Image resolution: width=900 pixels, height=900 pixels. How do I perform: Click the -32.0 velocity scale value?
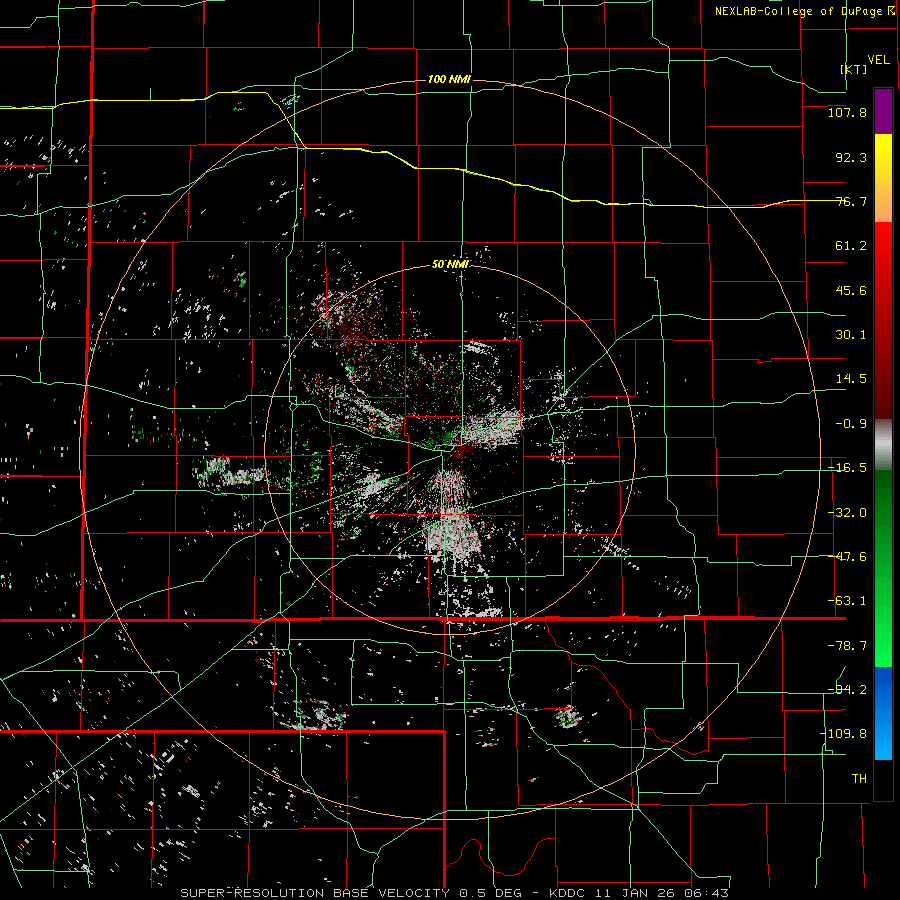tap(847, 513)
